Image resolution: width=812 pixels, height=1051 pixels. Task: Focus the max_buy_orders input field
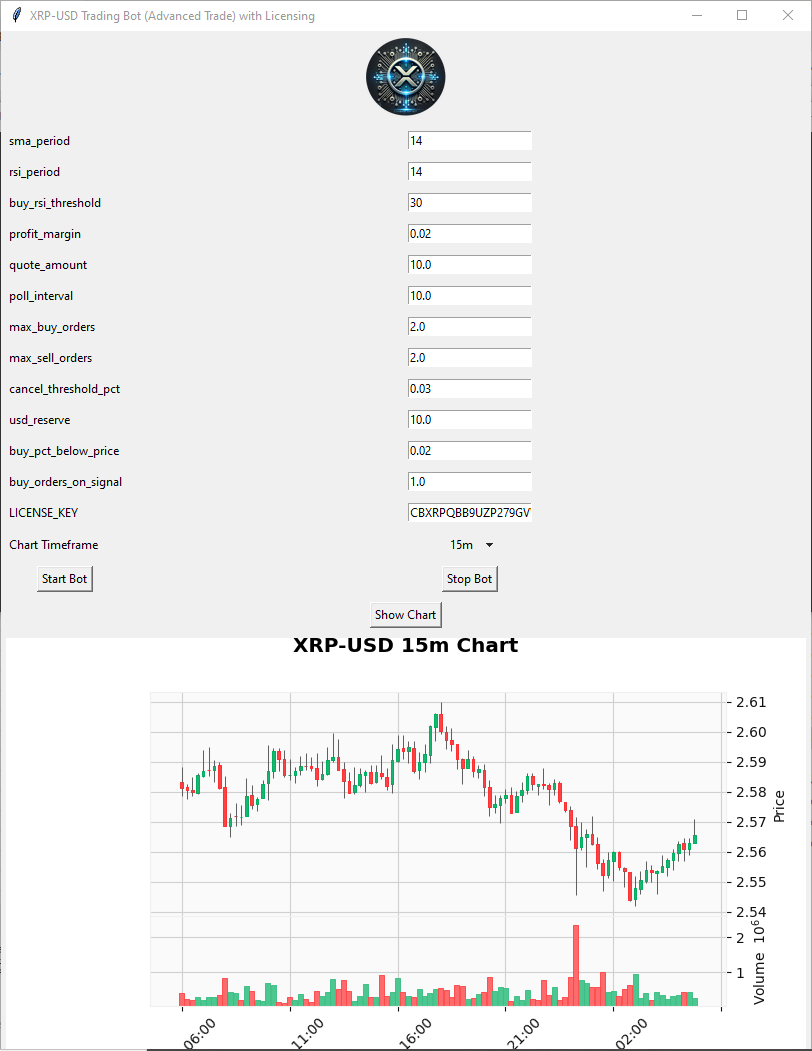pyautogui.click(x=469, y=326)
